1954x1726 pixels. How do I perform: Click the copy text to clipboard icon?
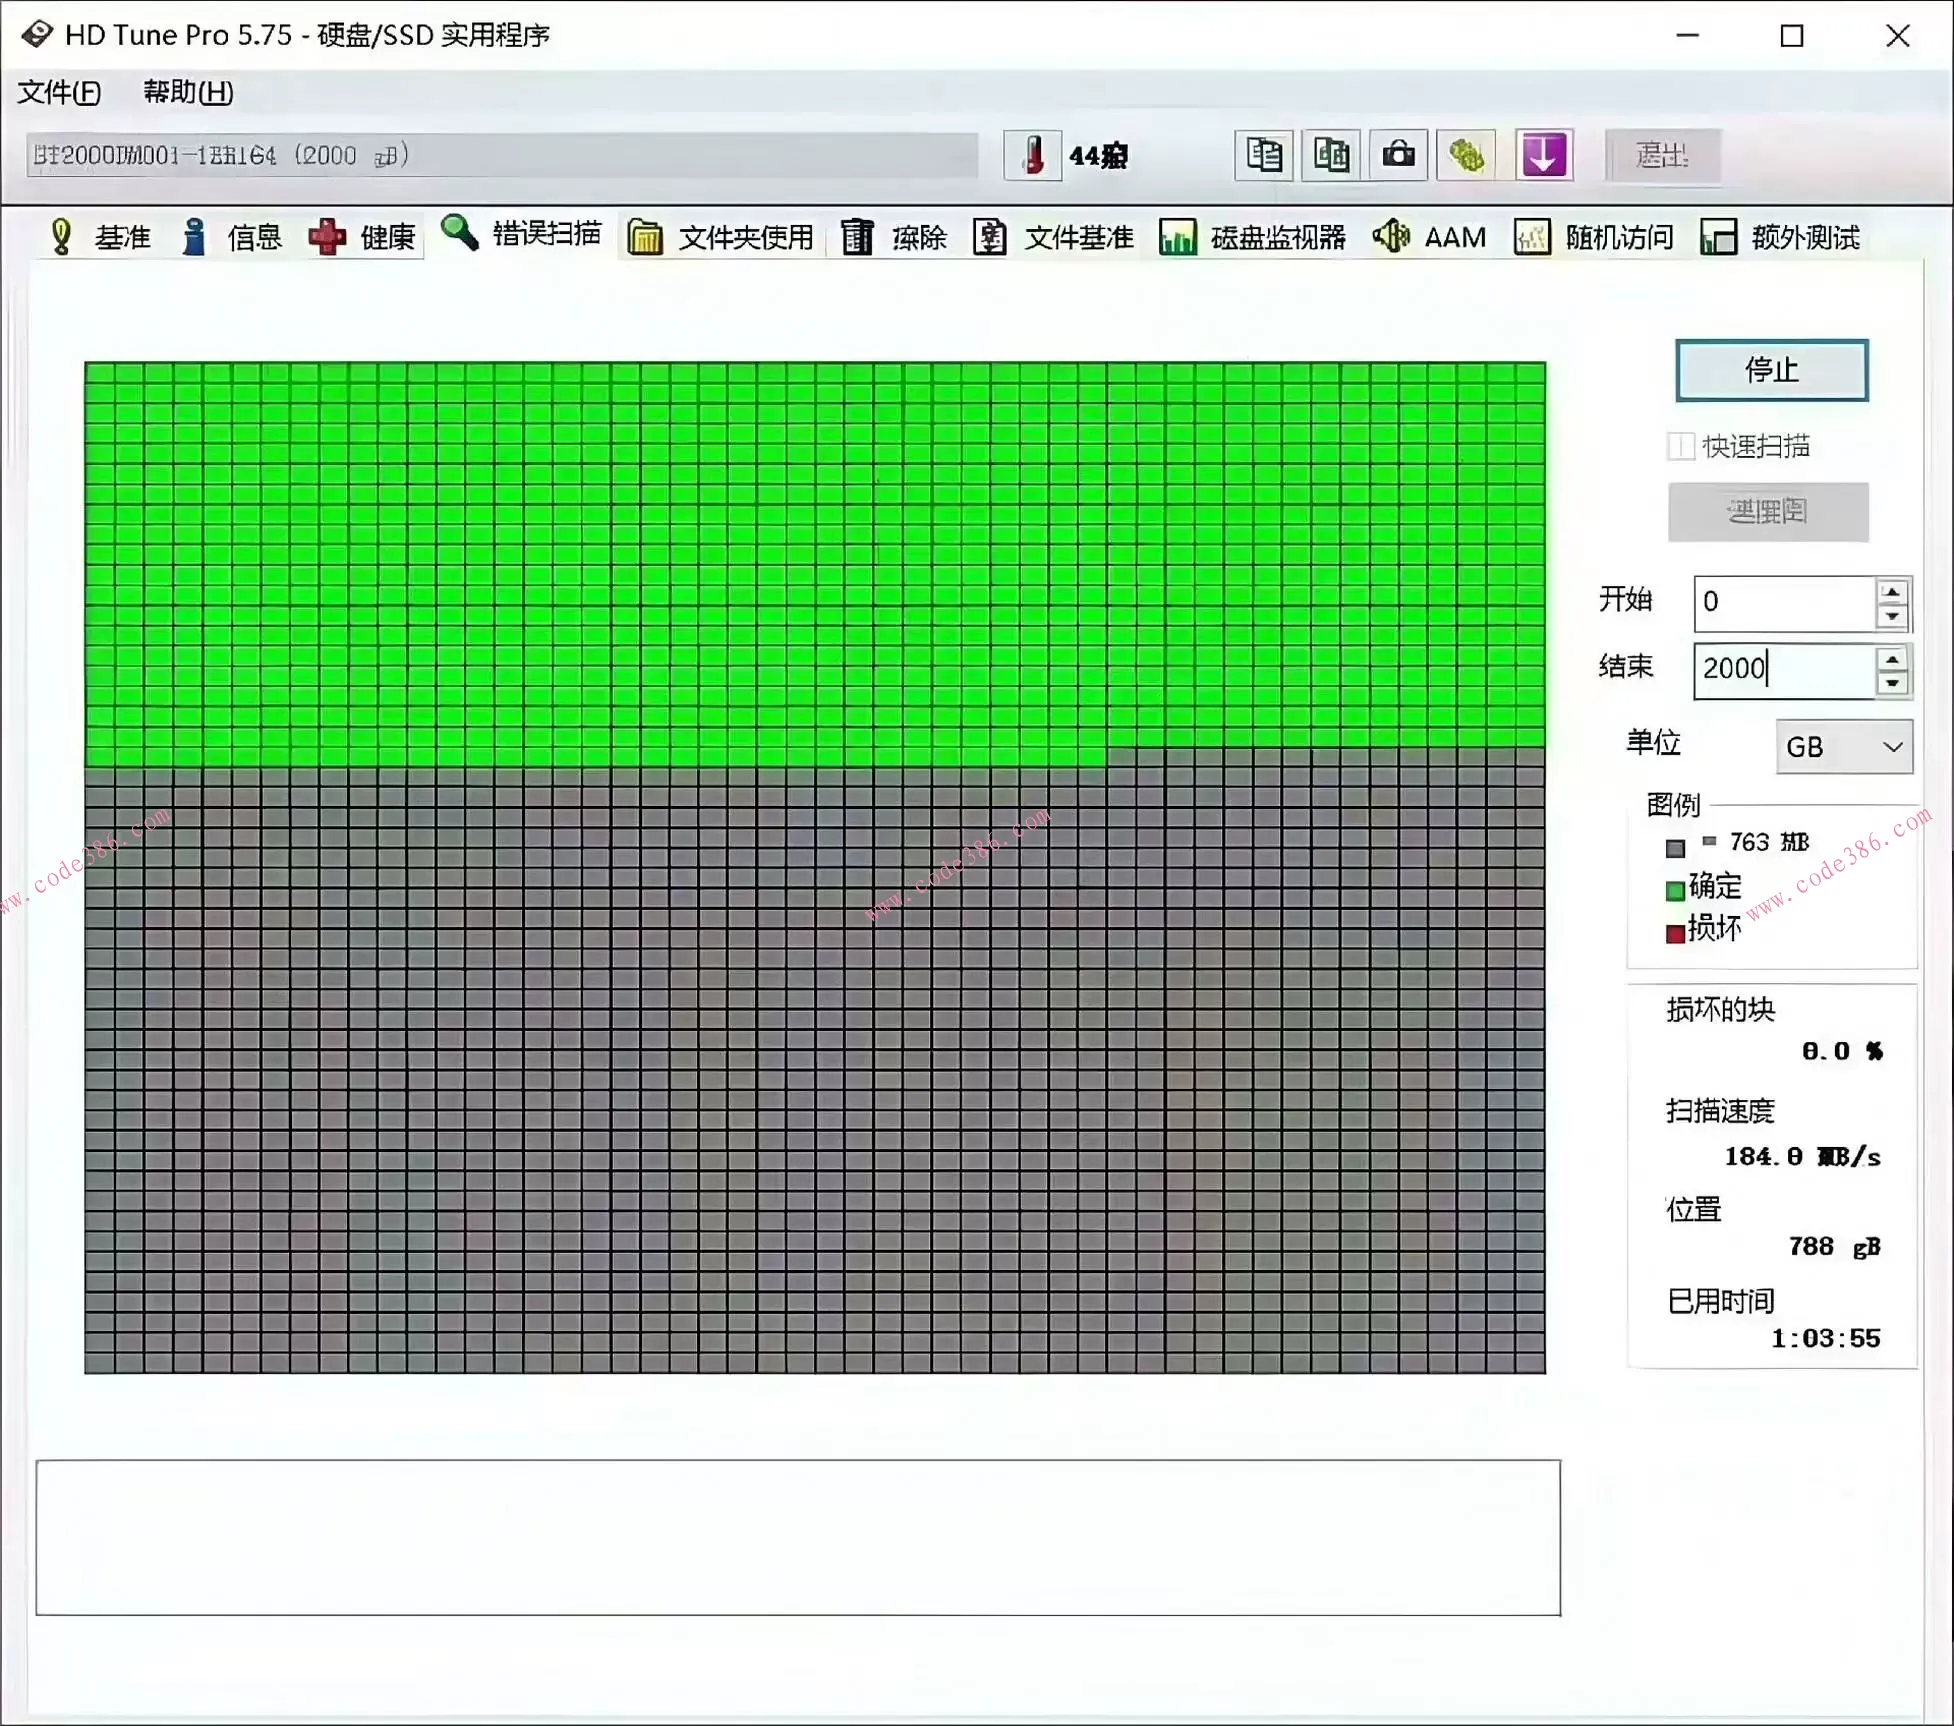coord(1264,155)
